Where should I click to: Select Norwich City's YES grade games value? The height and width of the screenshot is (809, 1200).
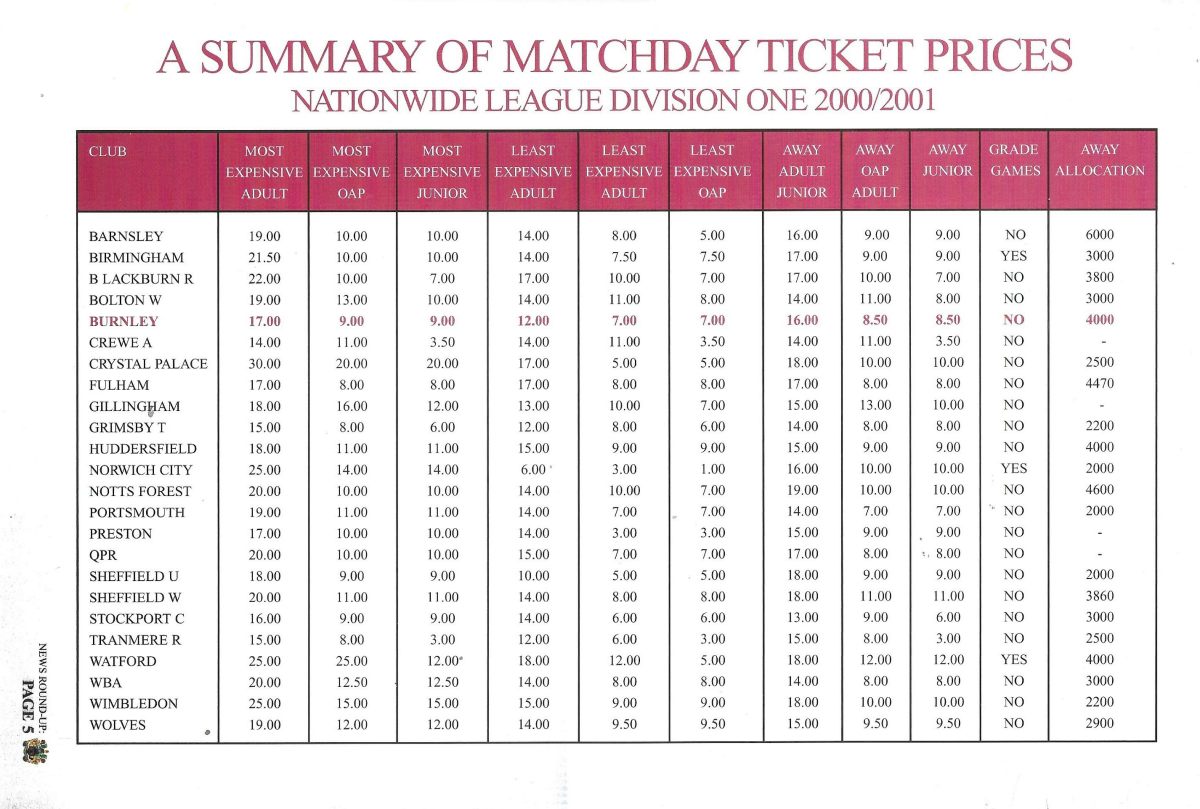click(1014, 470)
